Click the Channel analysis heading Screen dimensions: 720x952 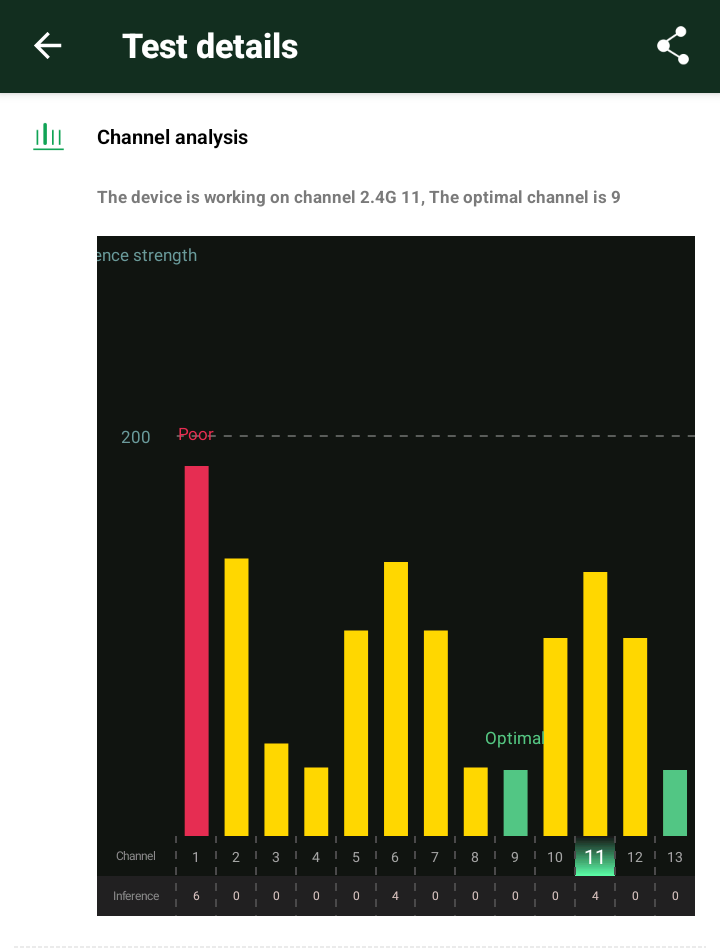172,137
